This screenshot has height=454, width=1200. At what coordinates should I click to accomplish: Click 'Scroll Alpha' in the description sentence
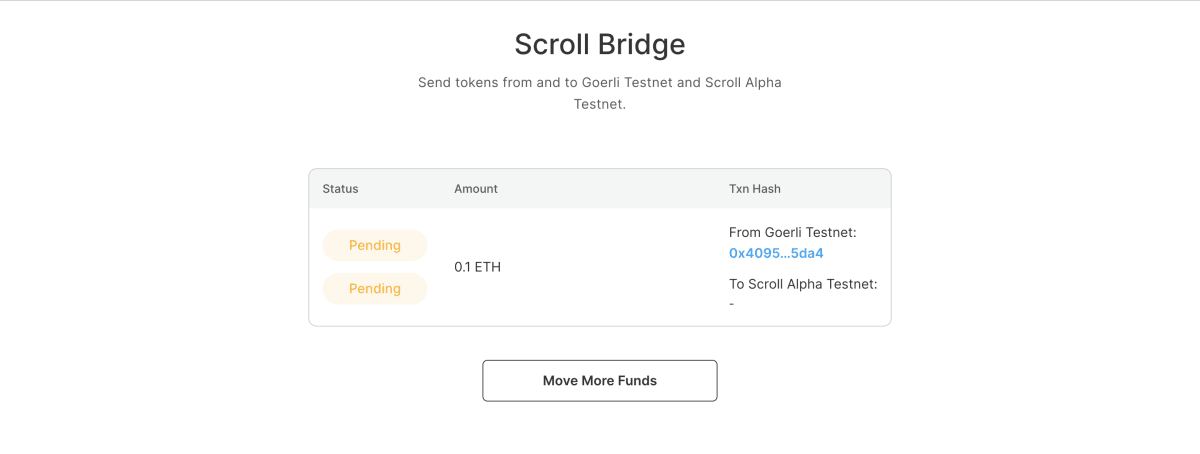pos(743,82)
